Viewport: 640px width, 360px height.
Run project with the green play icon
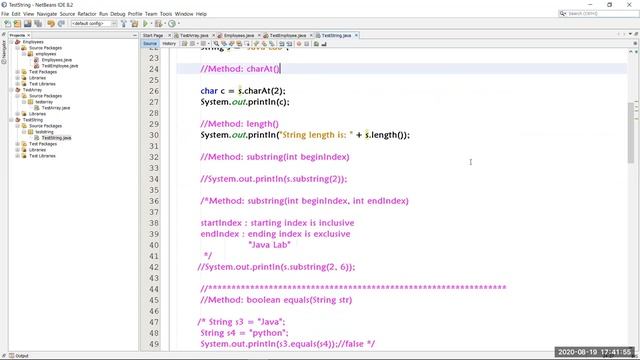[x=145, y=24]
